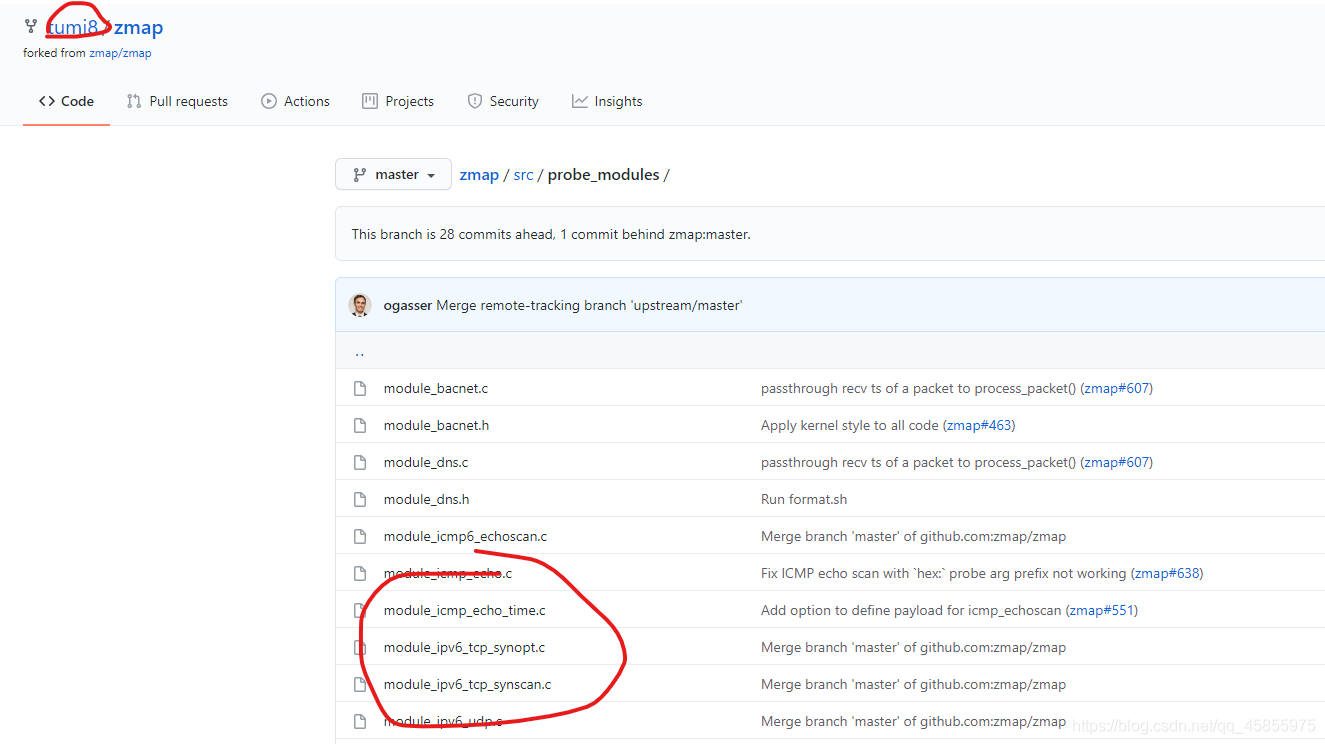View the Insights tab

pos(607,101)
